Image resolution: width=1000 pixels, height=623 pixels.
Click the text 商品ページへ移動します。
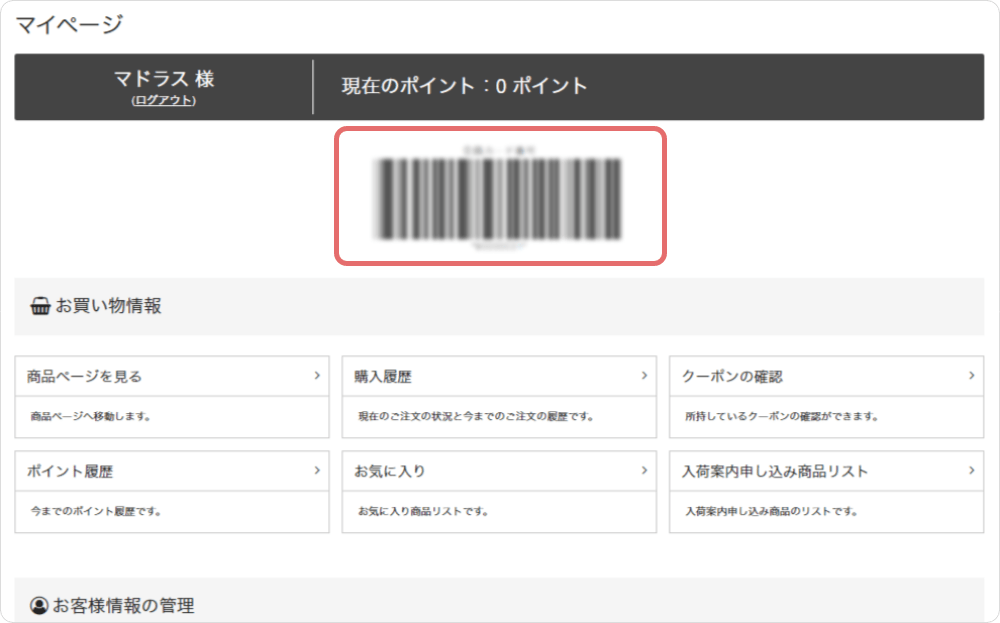91,416
